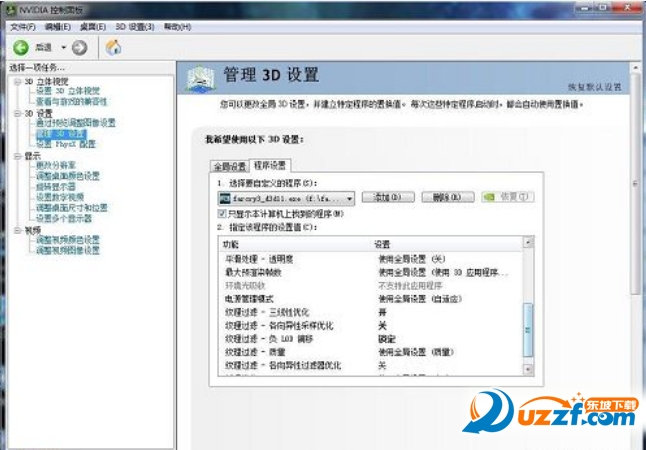Click the 纹理过滤 - 质量 setting value

click(416, 352)
